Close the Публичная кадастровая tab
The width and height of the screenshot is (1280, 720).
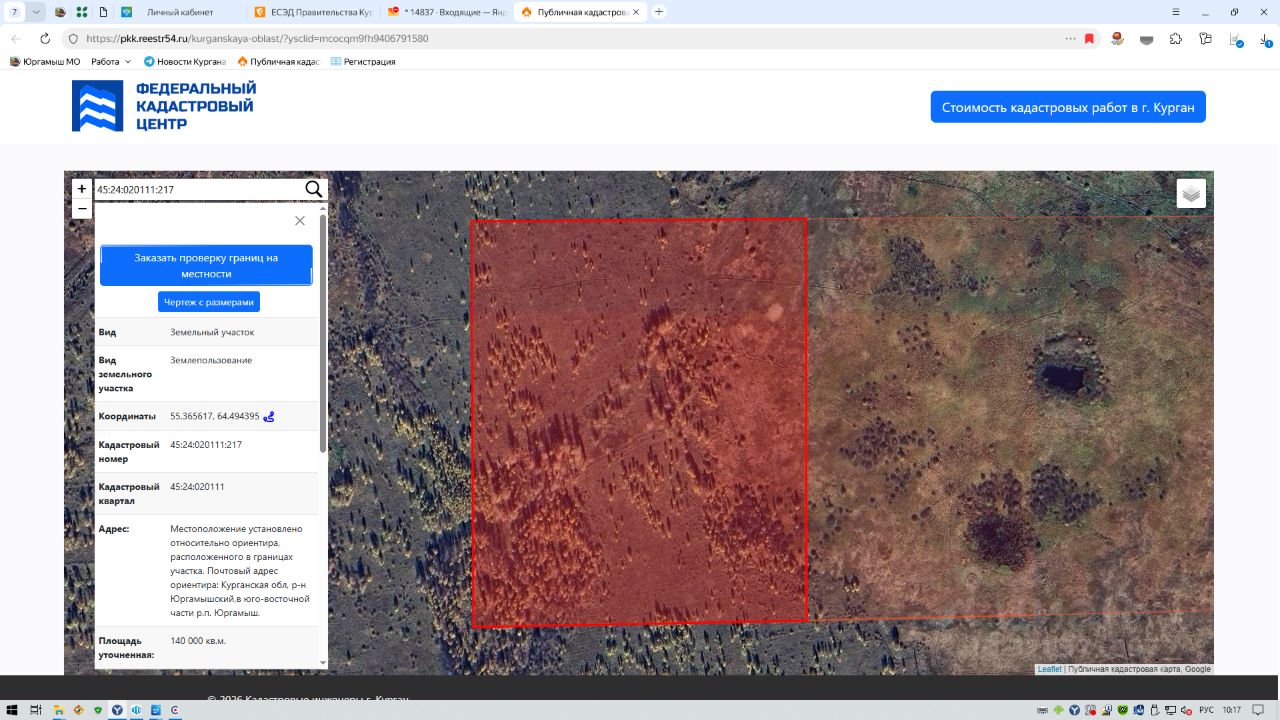click(x=636, y=12)
